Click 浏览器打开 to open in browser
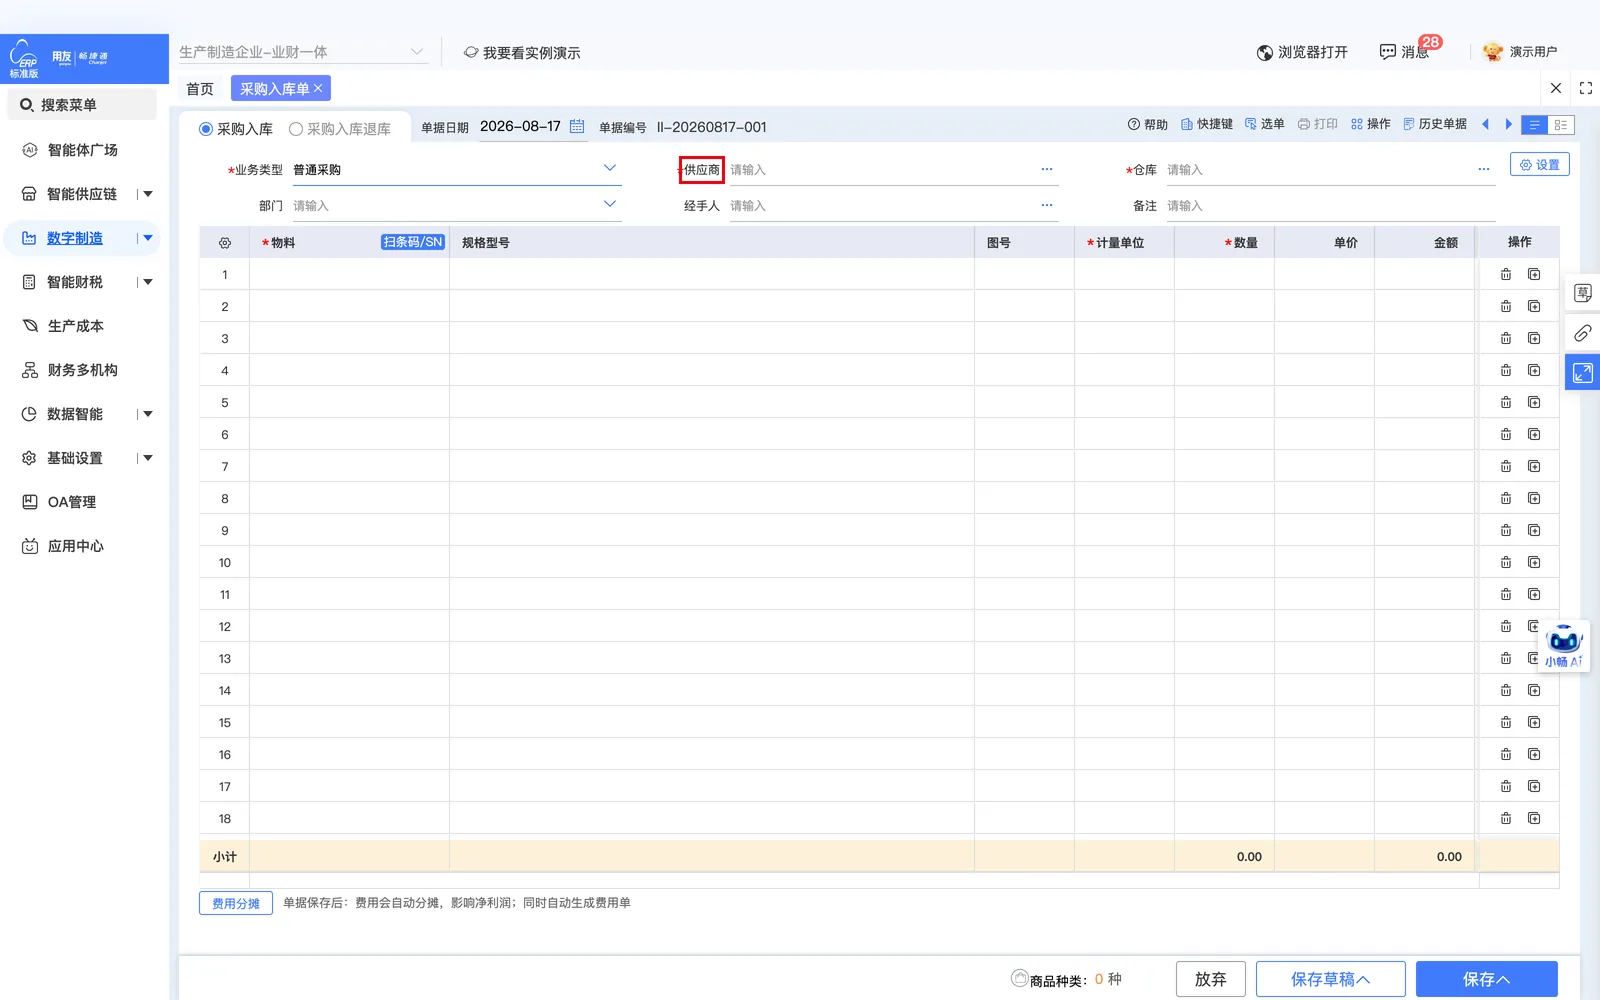 click(x=1302, y=52)
